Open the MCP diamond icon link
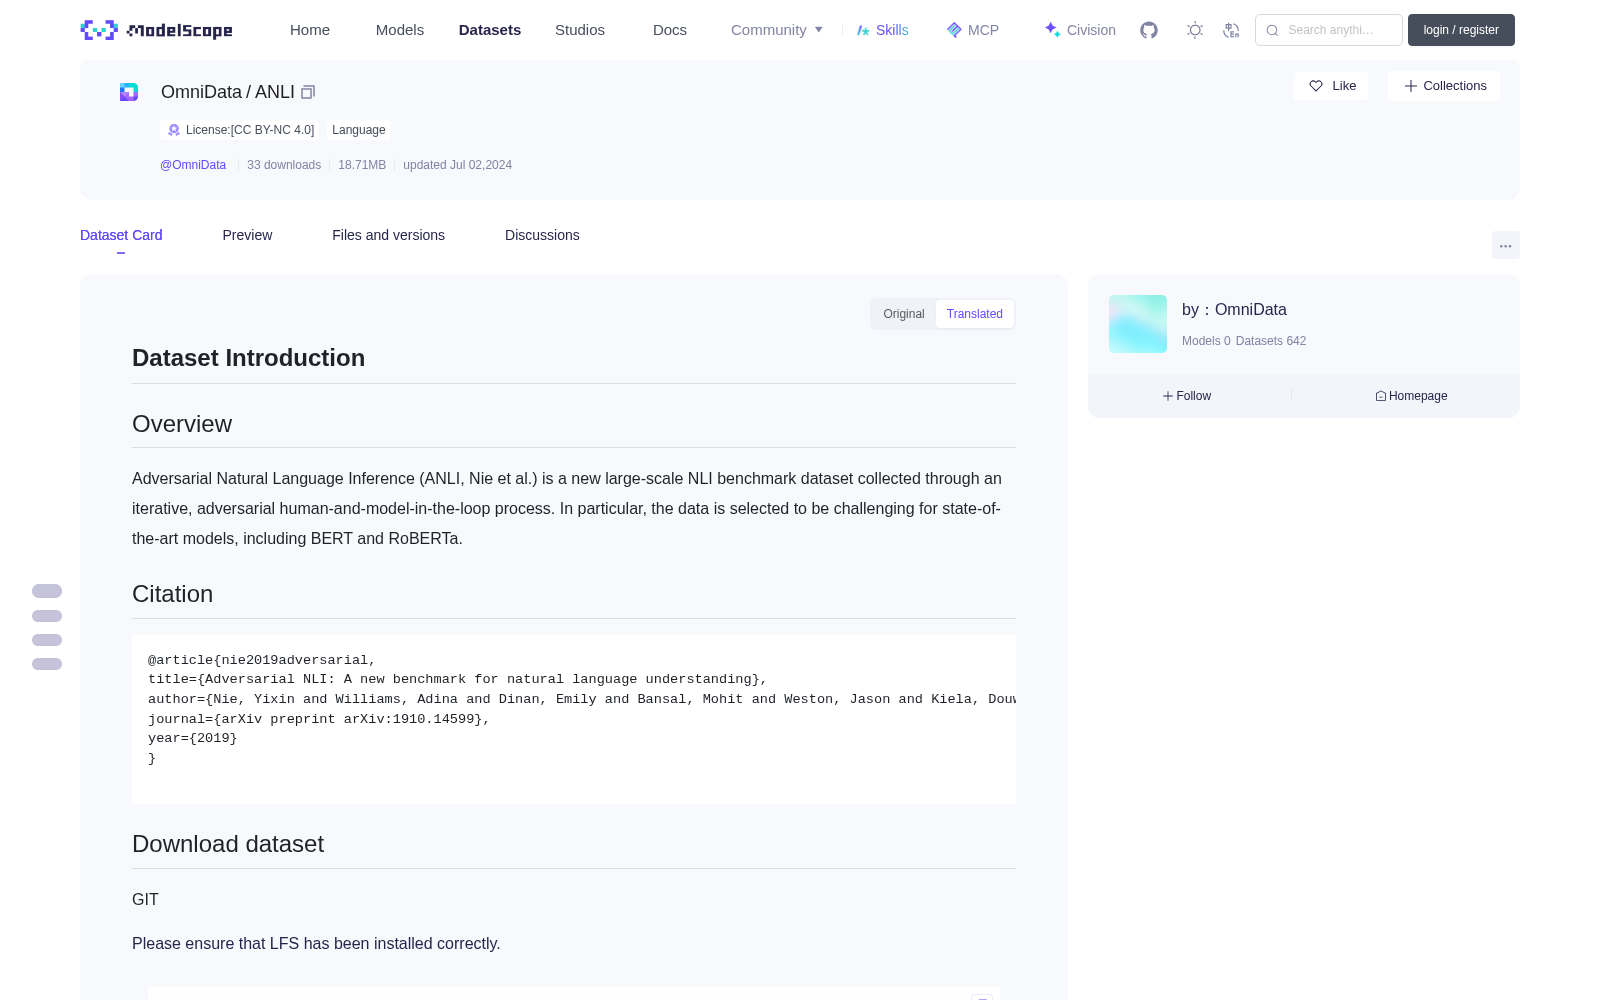 (x=973, y=30)
